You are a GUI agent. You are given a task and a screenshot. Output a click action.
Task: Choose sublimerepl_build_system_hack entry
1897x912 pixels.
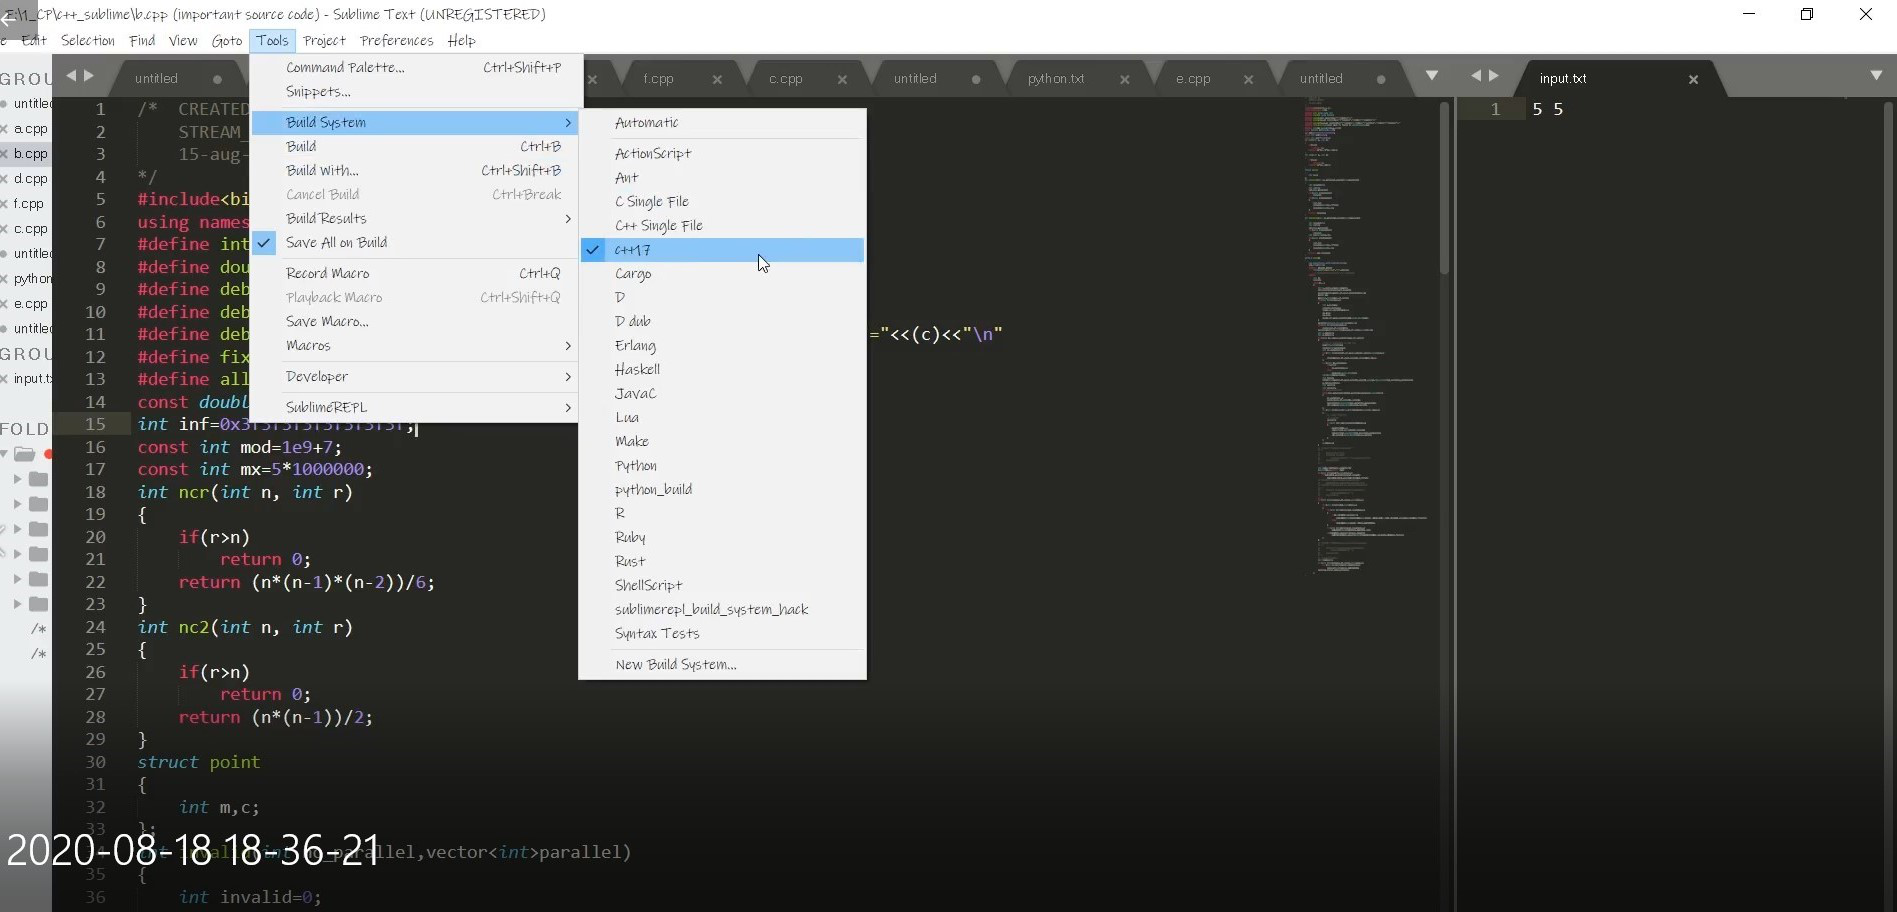[722, 609]
